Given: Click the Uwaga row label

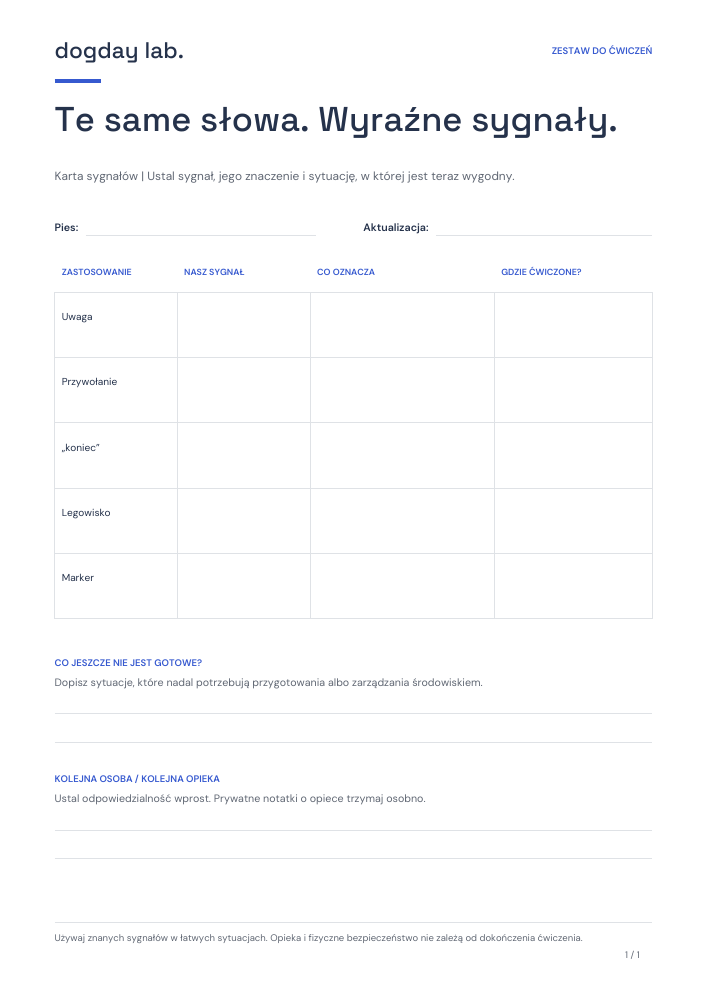Looking at the screenshot, I should tap(77, 317).
